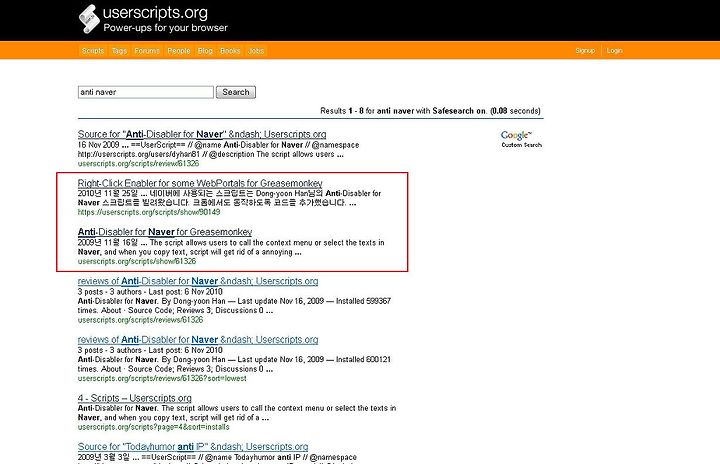Click the Signup link

(585, 51)
